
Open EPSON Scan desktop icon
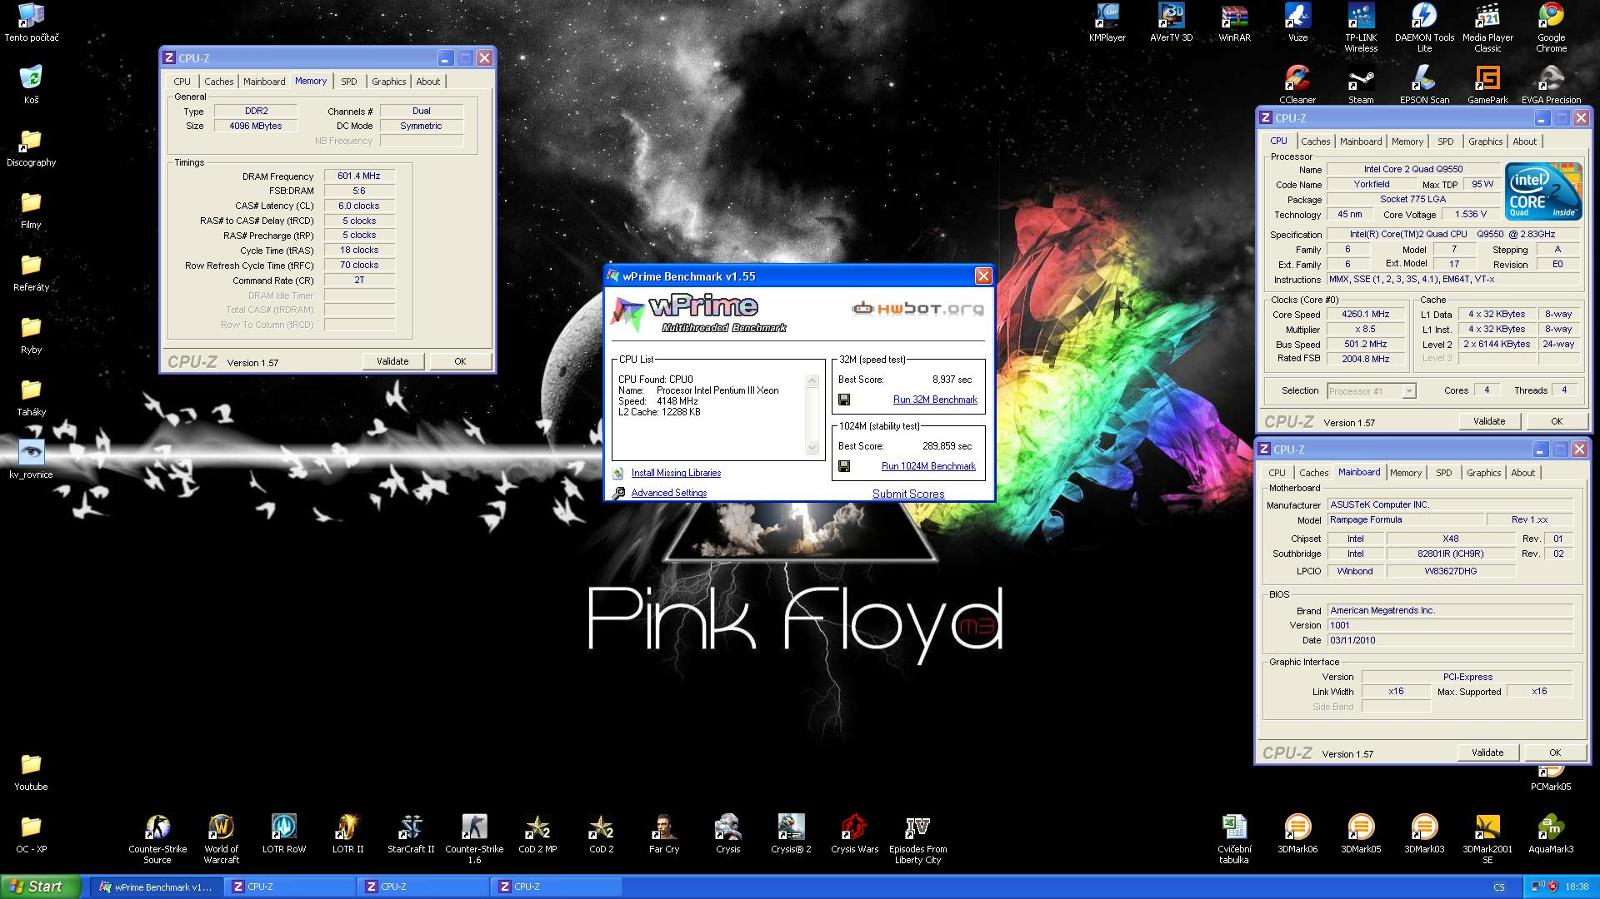[1424, 85]
